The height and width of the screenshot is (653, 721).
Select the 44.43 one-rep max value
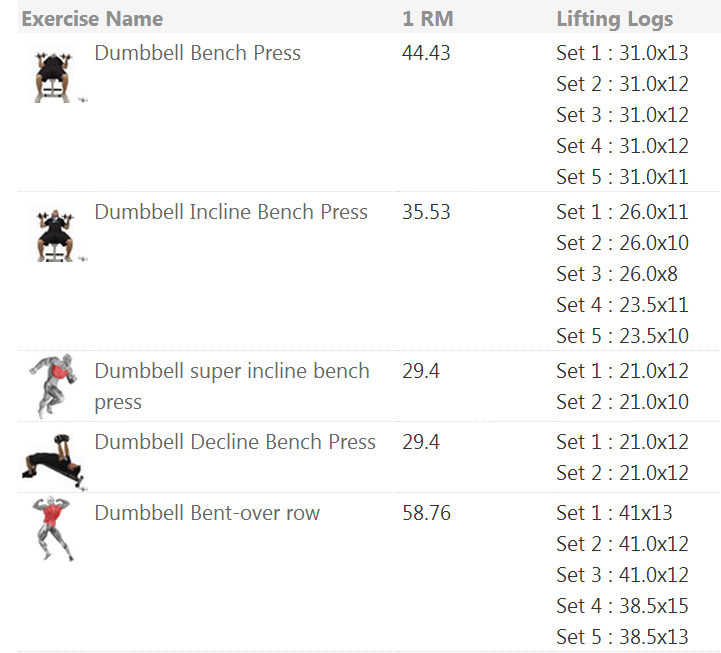pyautogui.click(x=426, y=53)
